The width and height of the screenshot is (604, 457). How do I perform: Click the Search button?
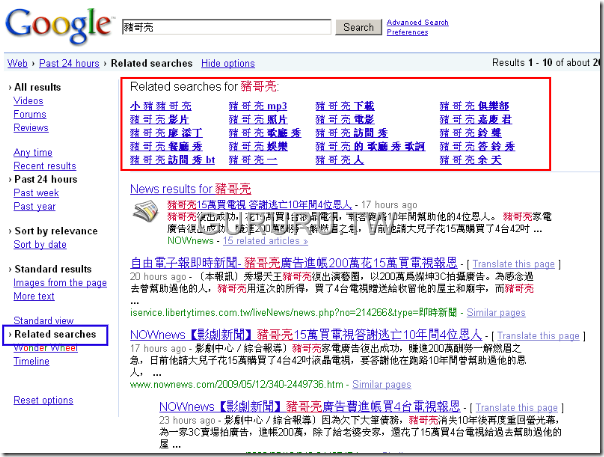coord(358,27)
